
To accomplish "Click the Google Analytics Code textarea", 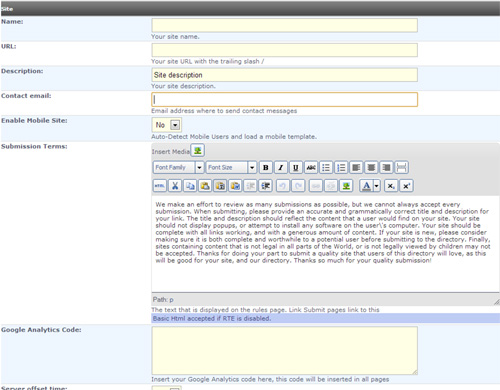I will click(285, 350).
